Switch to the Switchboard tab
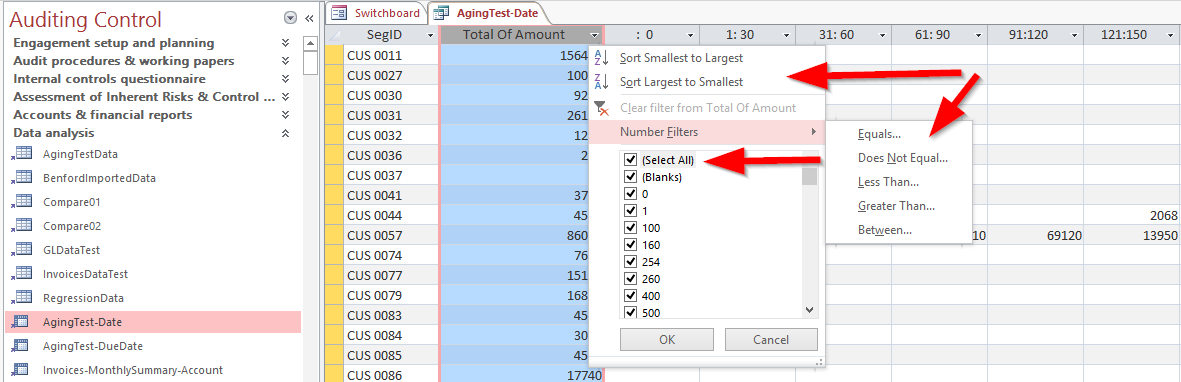Image resolution: width=1181 pixels, height=382 pixels. click(x=377, y=13)
